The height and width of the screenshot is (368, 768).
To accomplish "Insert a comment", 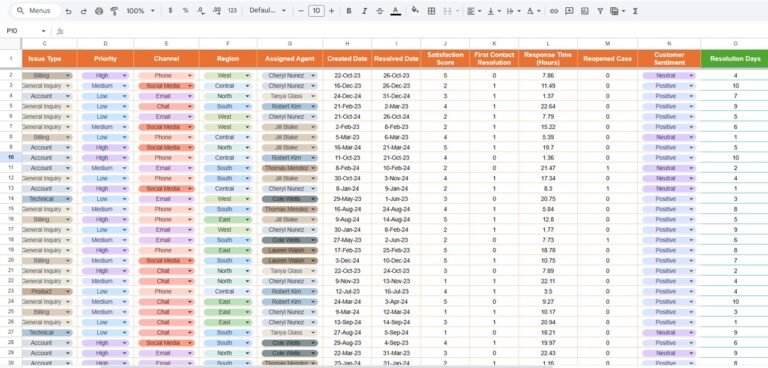I will (569, 11).
